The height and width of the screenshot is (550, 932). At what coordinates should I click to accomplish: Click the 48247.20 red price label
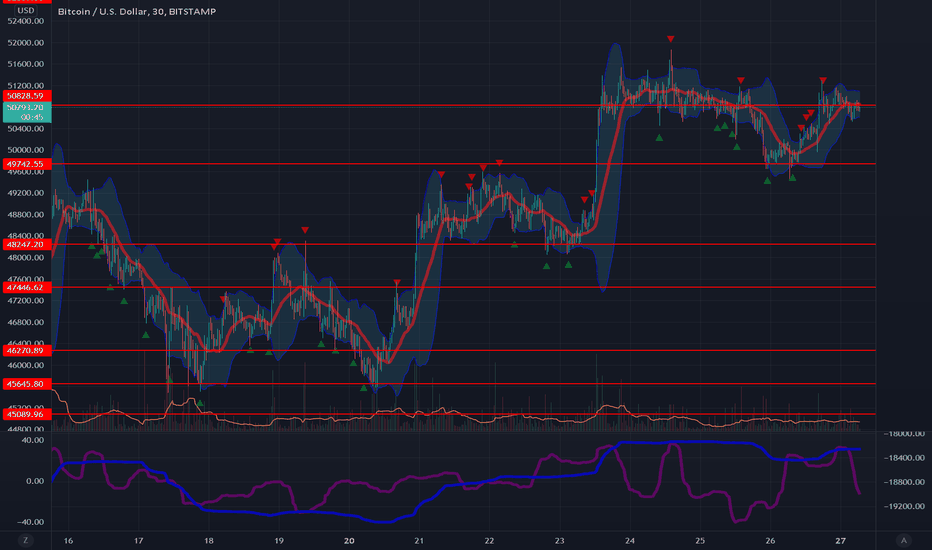[x=27, y=244]
